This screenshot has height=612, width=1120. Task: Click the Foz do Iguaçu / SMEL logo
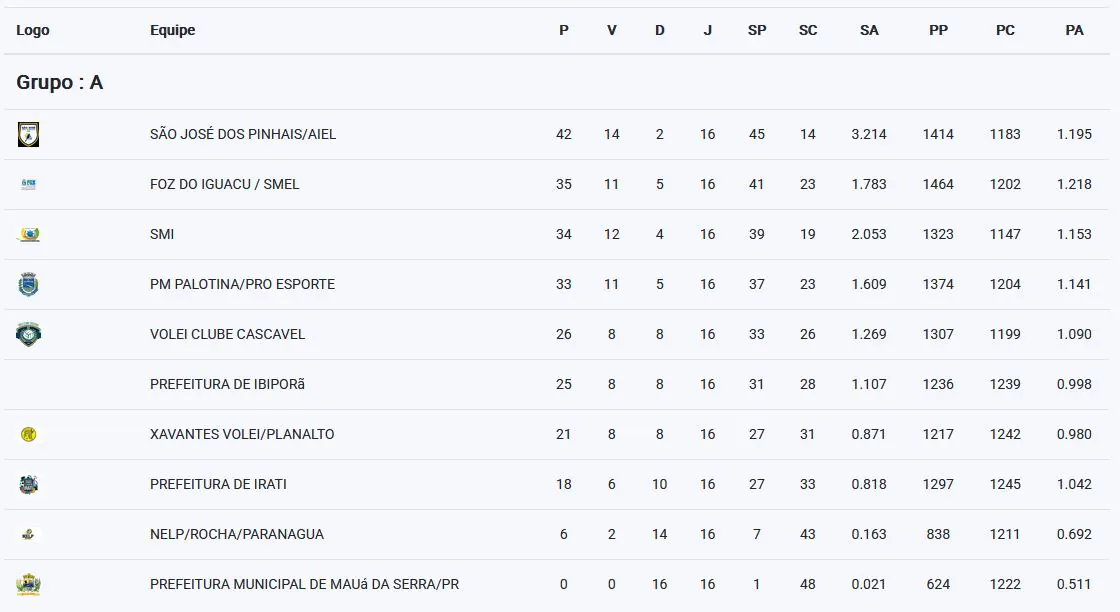tap(29, 184)
